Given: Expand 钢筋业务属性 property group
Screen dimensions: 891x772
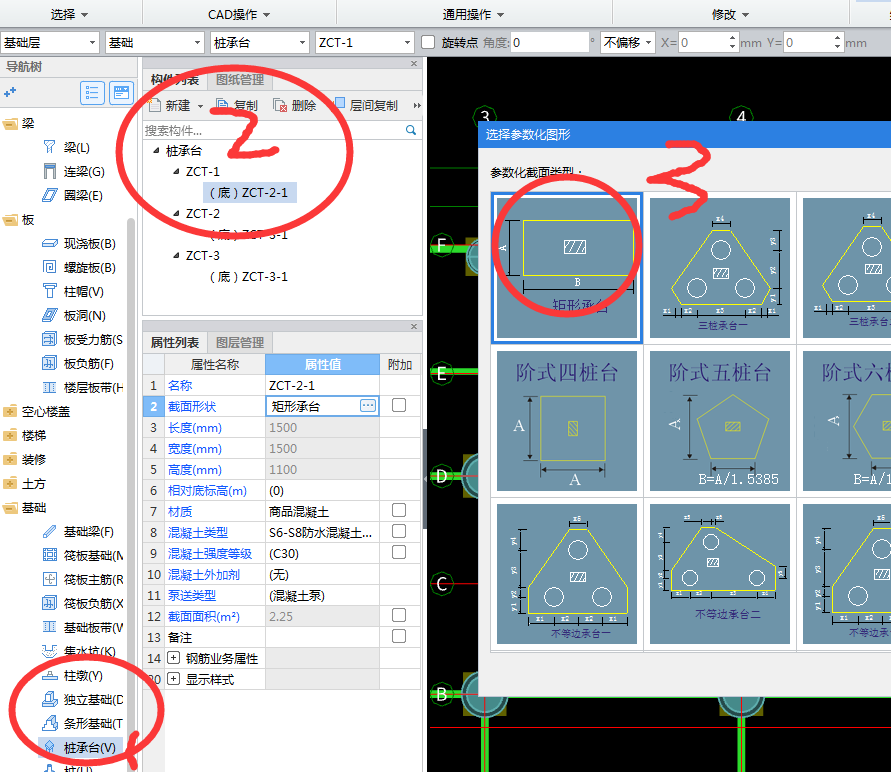Looking at the screenshot, I should [x=174, y=658].
